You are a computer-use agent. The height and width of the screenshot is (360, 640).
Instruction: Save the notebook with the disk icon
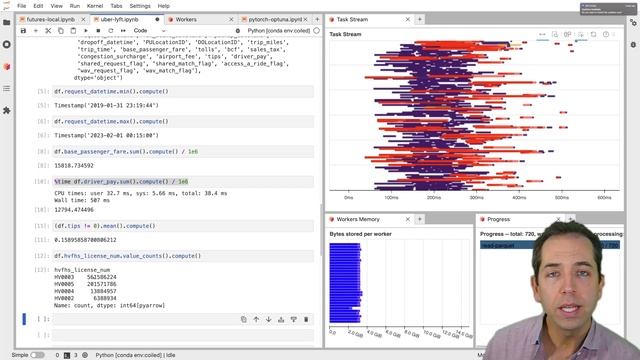point(23,31)
